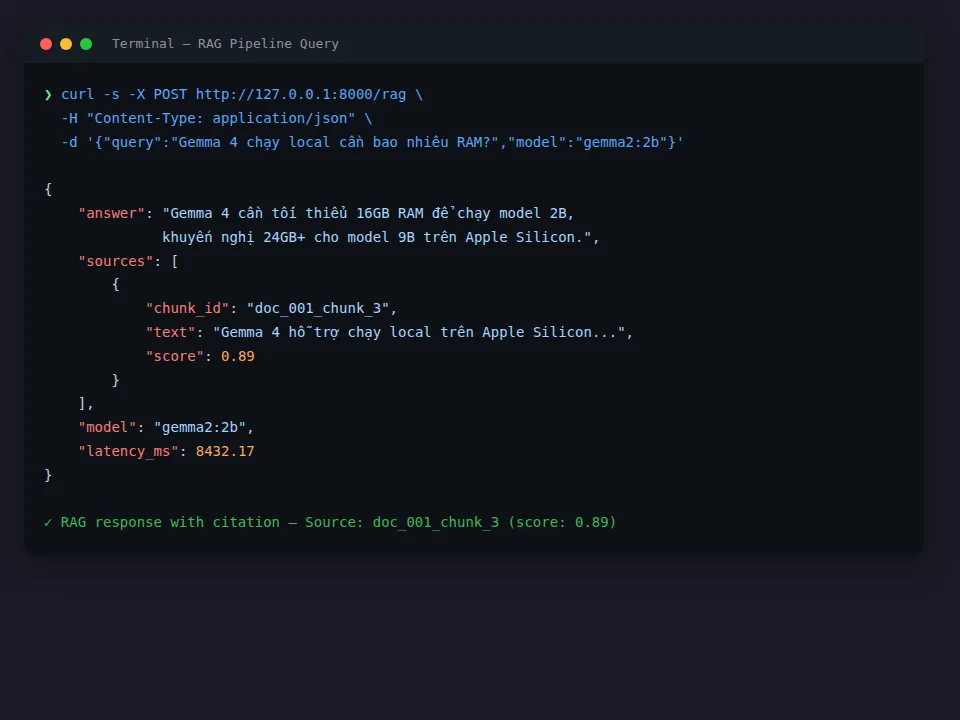Click the line 'khuyến nghị 24GB+ cho model 9B'

click(381, 237)
